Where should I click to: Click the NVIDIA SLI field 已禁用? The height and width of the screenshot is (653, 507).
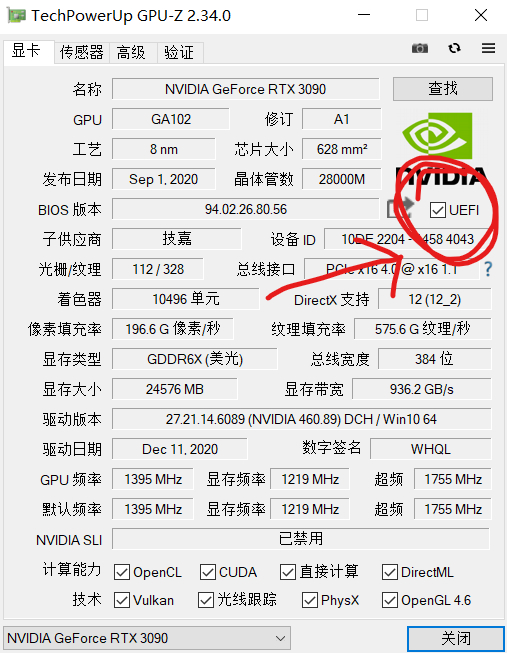(301, 538)
